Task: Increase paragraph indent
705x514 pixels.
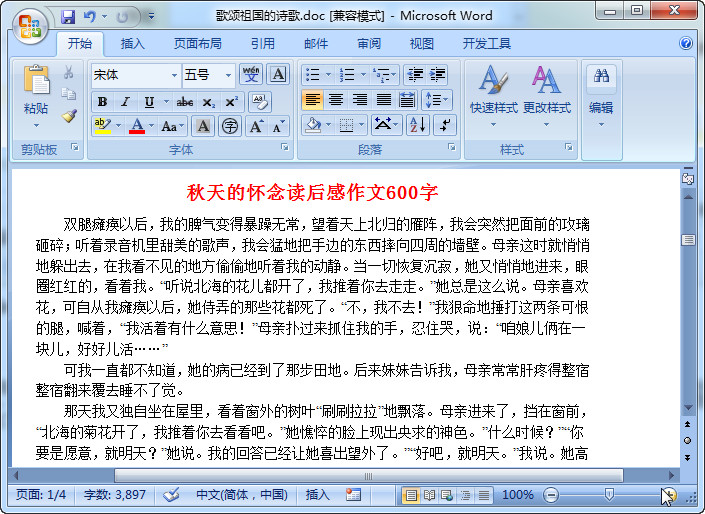Action: tap(437, 74)
